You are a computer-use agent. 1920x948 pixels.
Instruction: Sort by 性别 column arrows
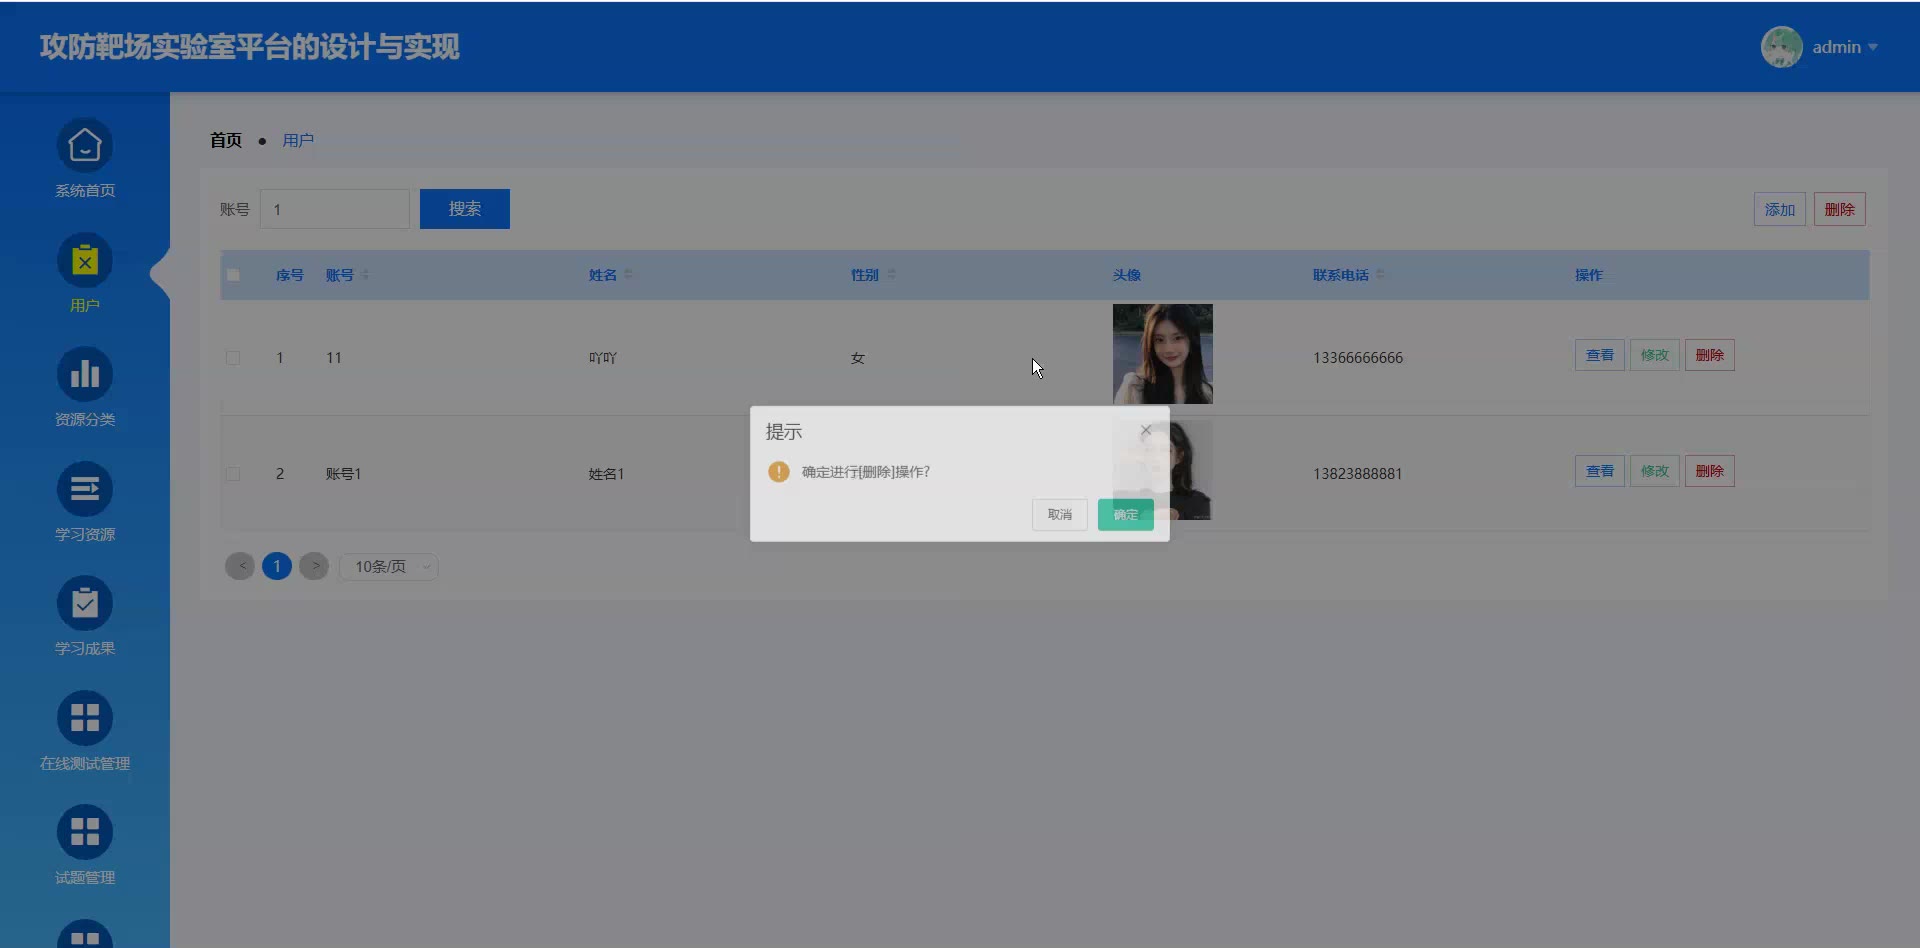[891, 275]
